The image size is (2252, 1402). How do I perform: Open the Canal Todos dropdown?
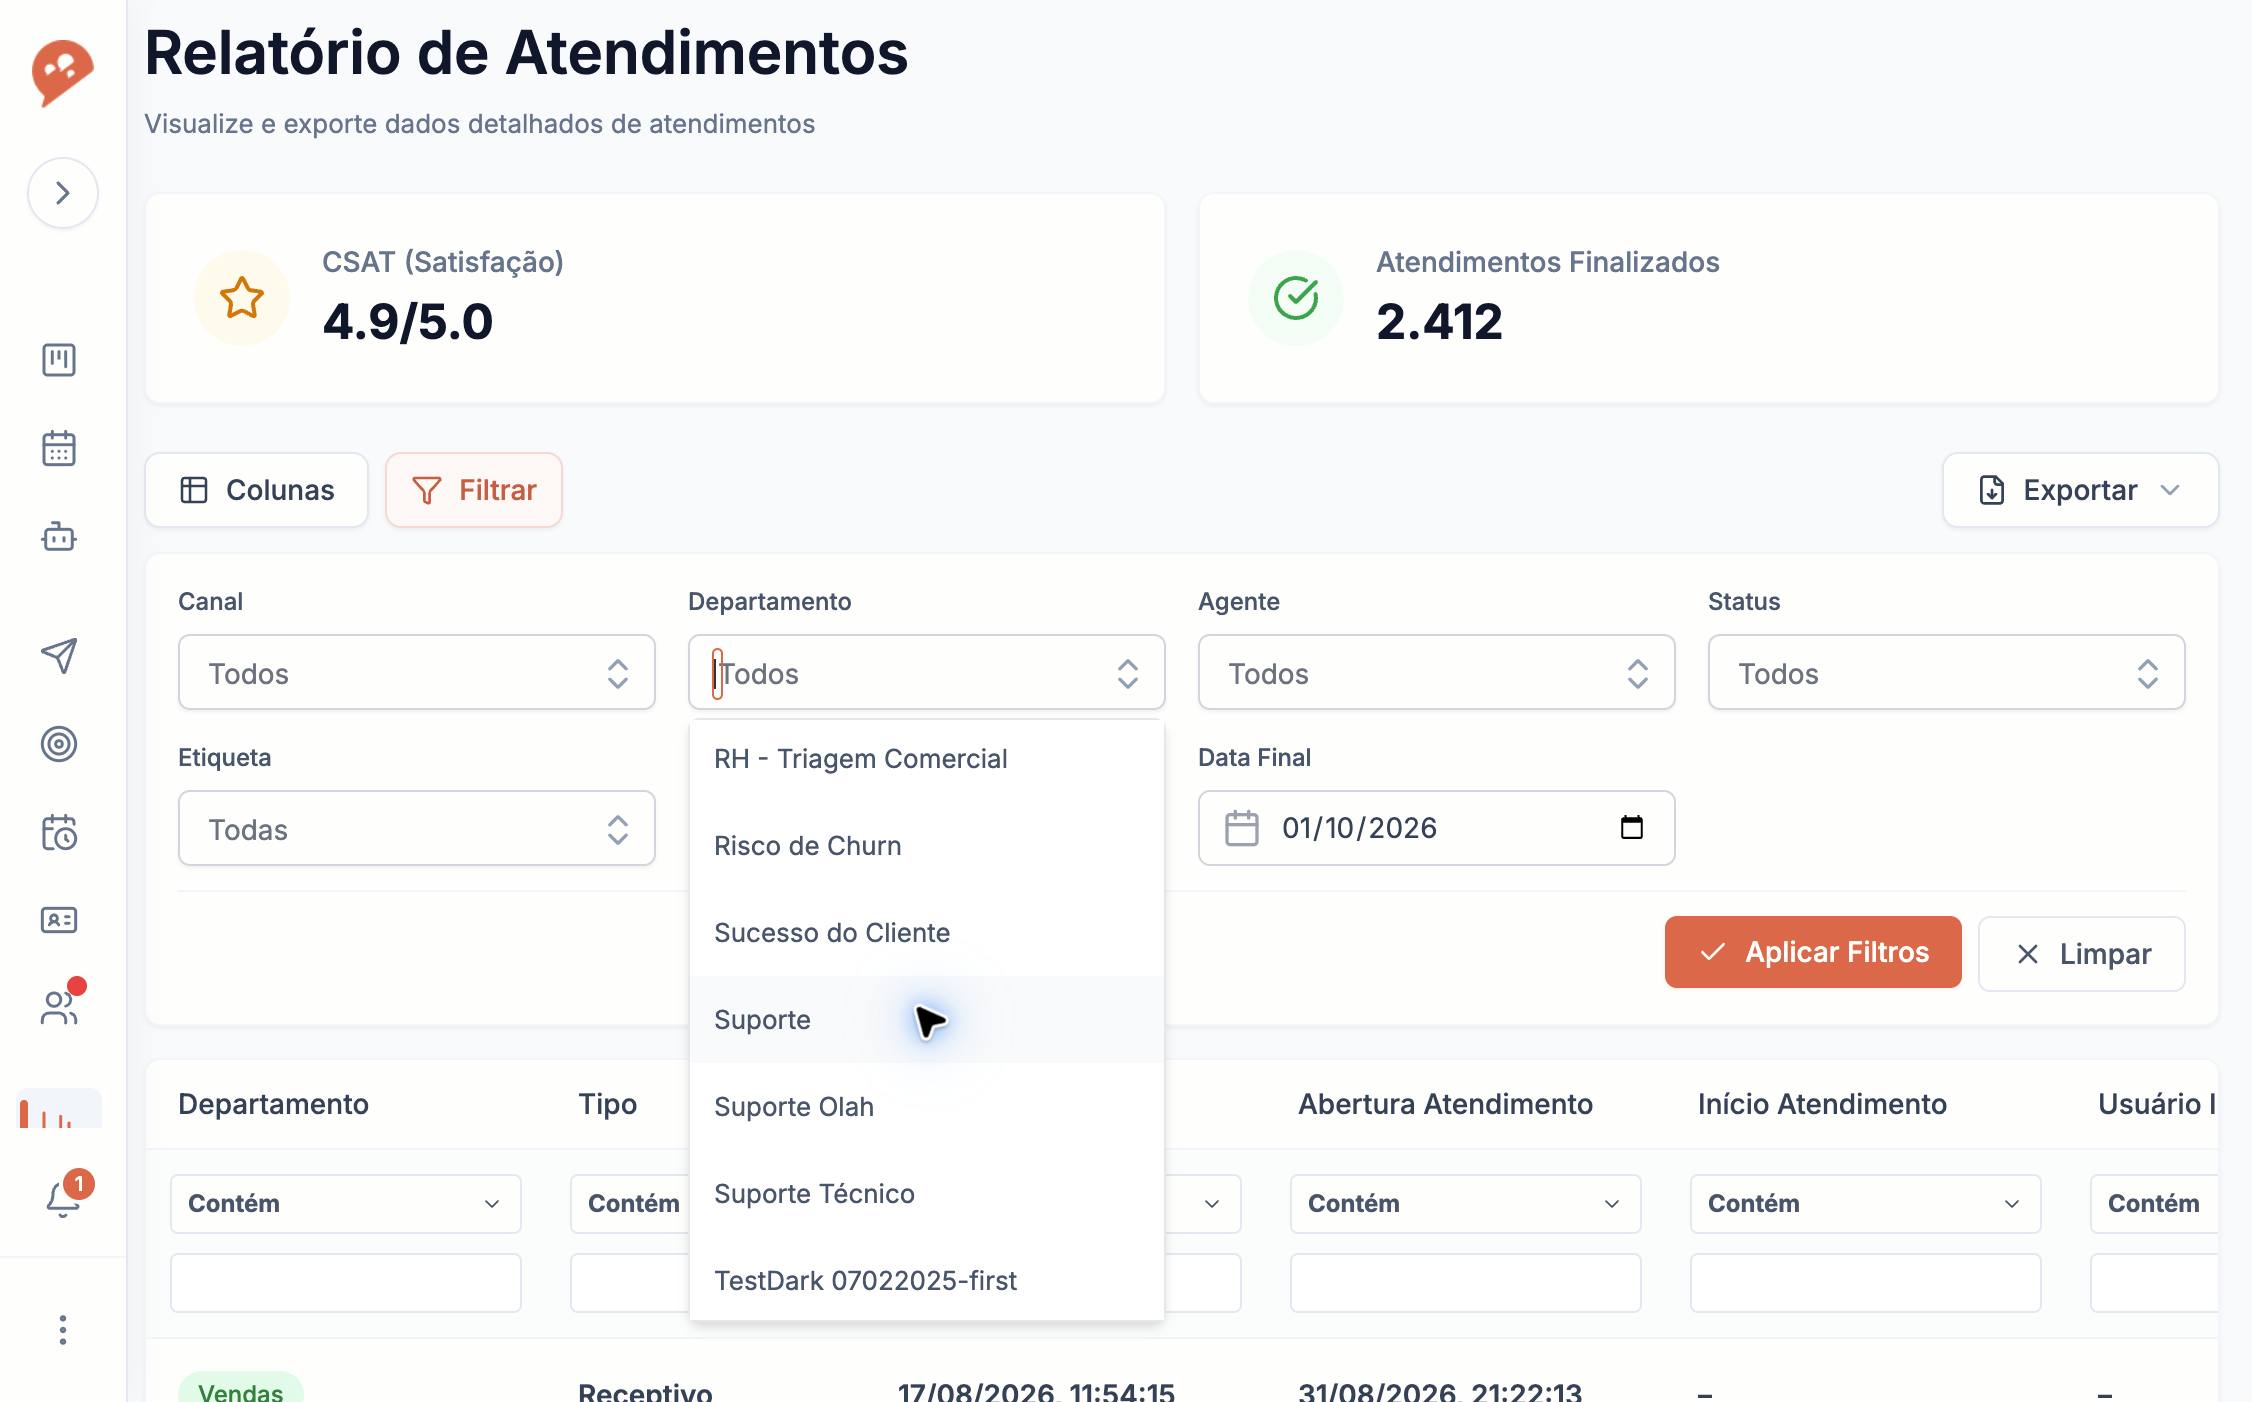tap(417, 673)
